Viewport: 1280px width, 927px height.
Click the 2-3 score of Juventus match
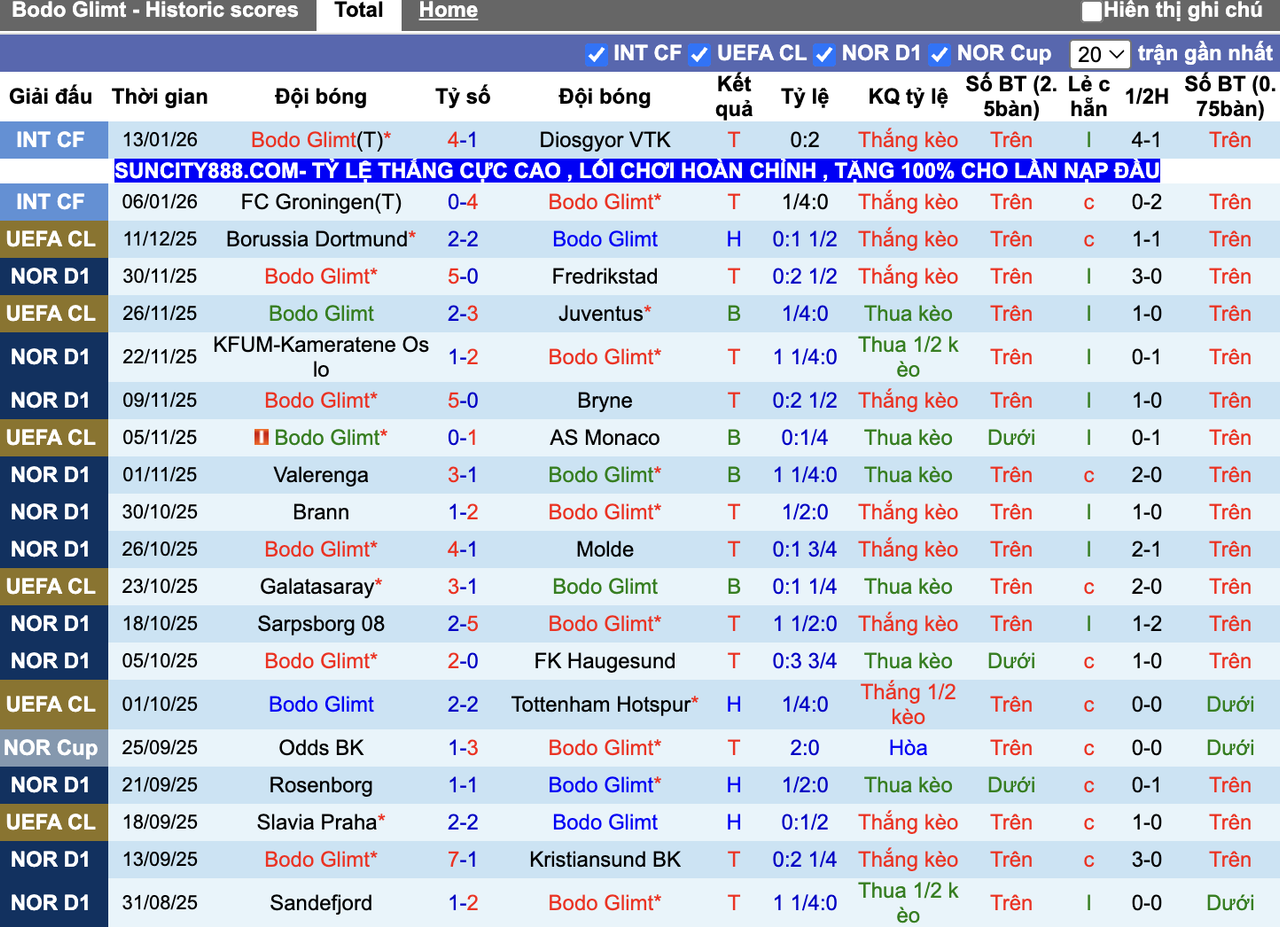[x=462, y=314]
